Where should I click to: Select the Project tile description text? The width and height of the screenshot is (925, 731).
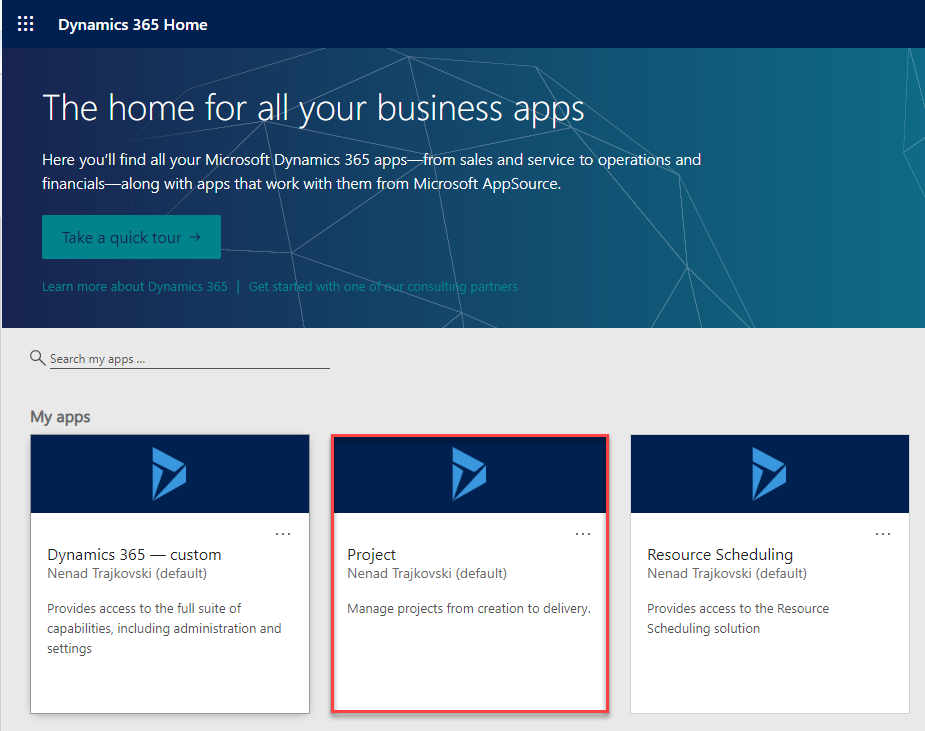click(x=469, y=608)
